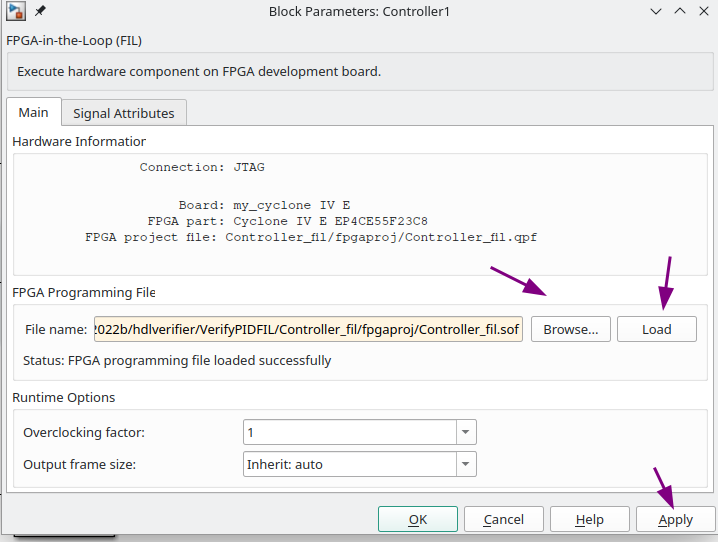Load the FPGA programming file
This screenshot has height=542, width=718.
point(657,329)
